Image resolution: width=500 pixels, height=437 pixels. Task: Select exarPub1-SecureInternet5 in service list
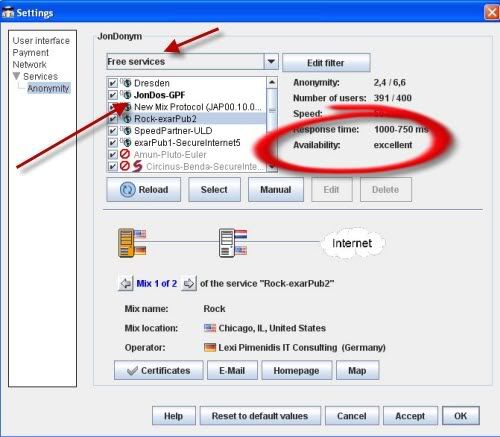(x=187, y=143)
